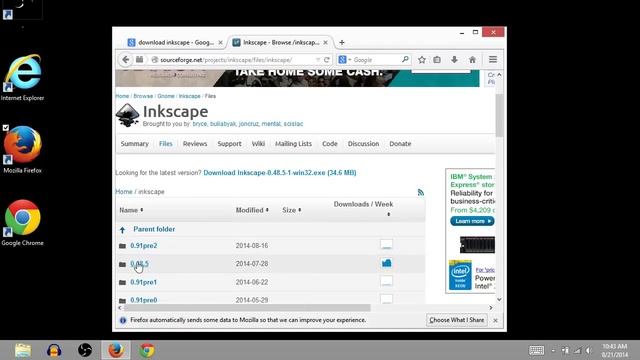The width and height of the screenshot is (640, 360).
Task: Click the bryce contributor link
Action: pos(200,124)
